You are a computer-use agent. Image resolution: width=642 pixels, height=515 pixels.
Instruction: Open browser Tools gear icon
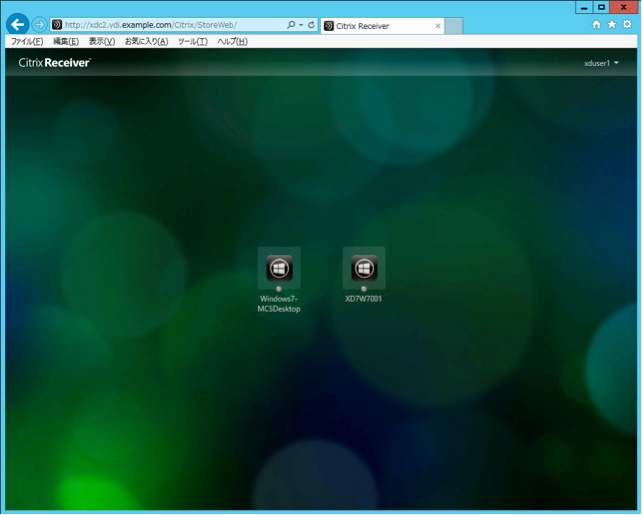(627, 25)
